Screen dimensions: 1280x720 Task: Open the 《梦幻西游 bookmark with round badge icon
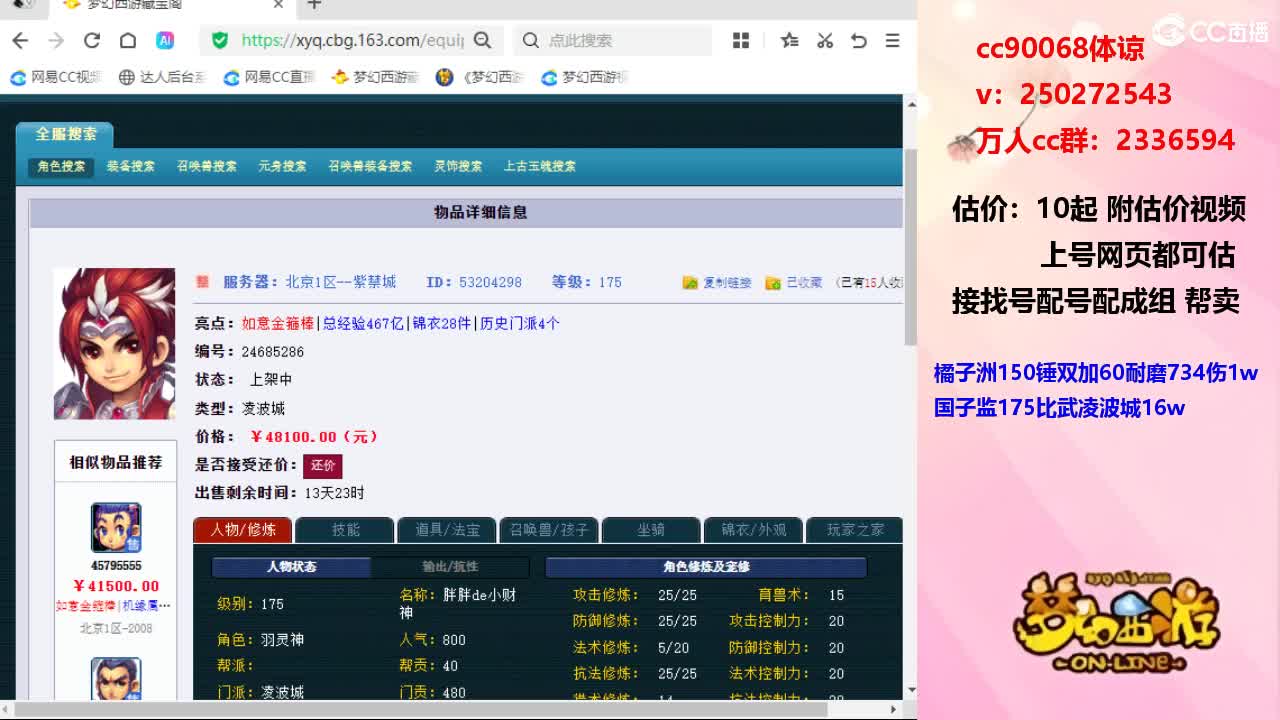coord(480,77)
